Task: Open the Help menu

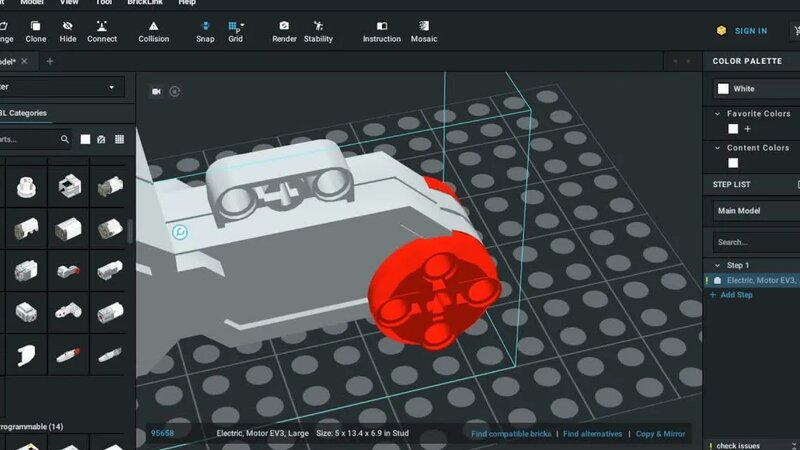Action: click(187, 3)
